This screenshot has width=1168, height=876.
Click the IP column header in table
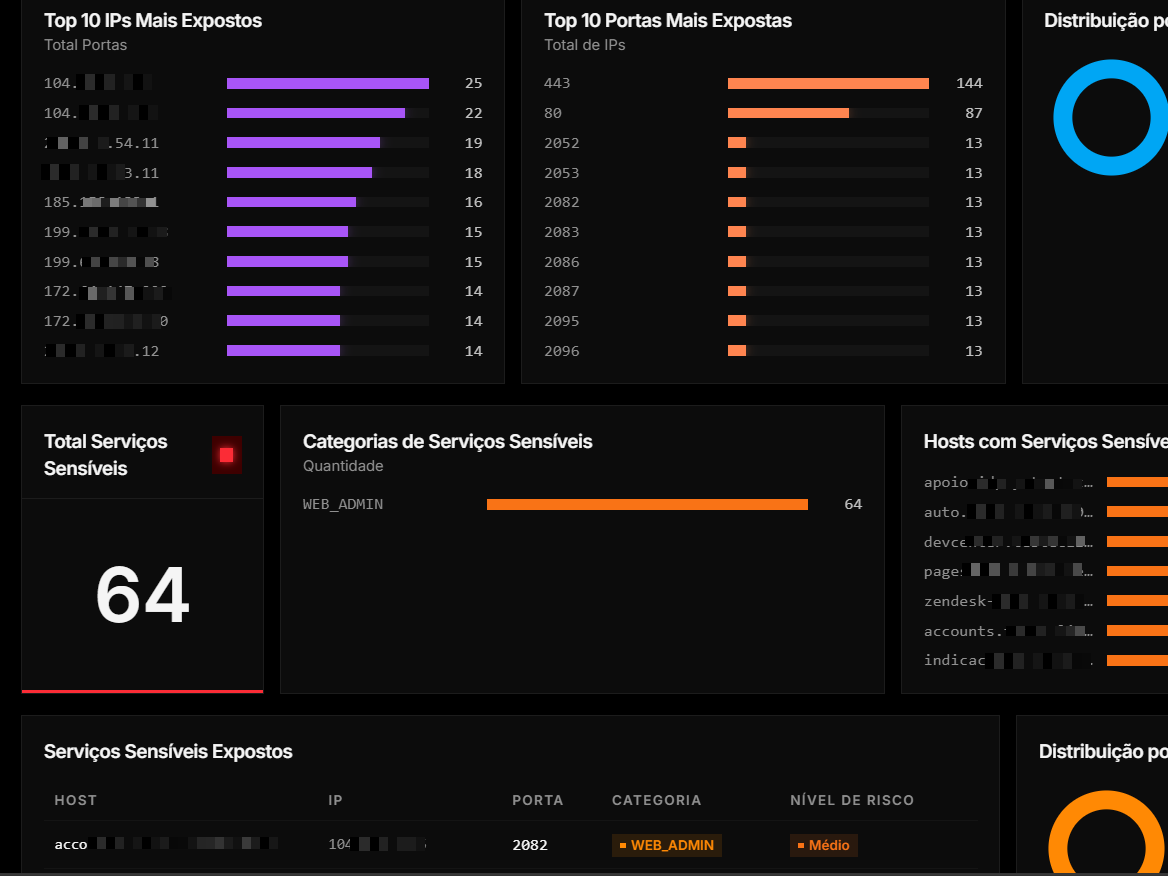pos(335,800)
